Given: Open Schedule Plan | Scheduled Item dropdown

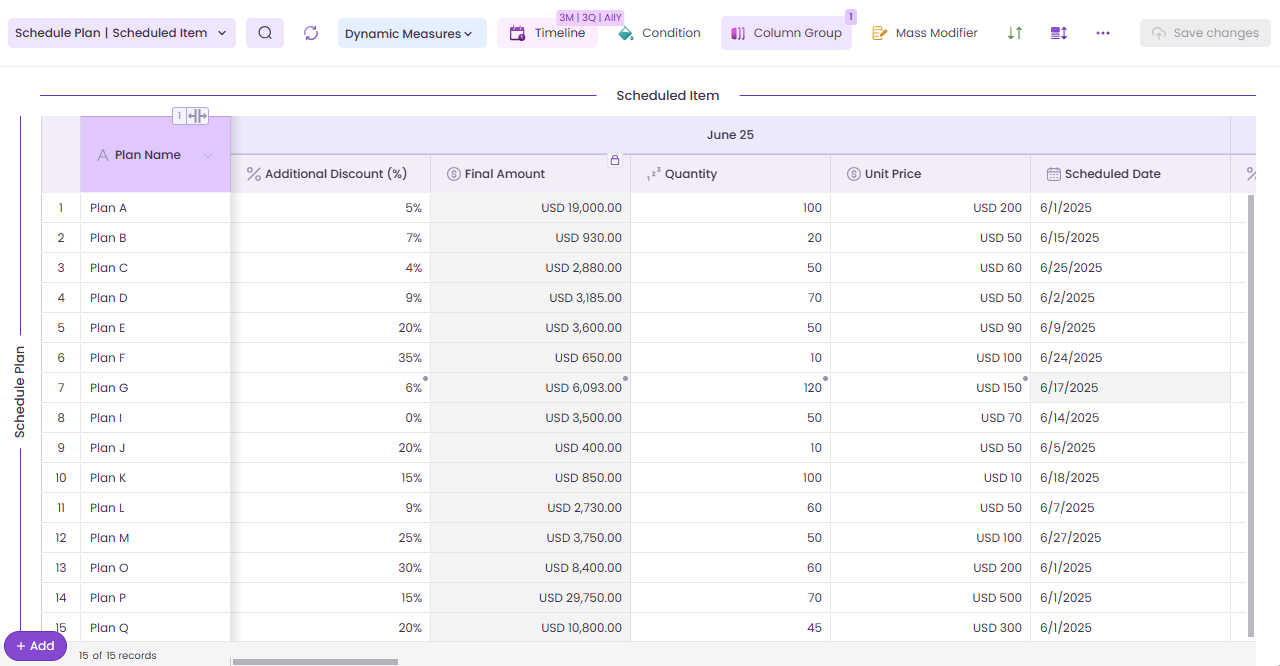Looking at the screenshot, I should pos(122,33).
